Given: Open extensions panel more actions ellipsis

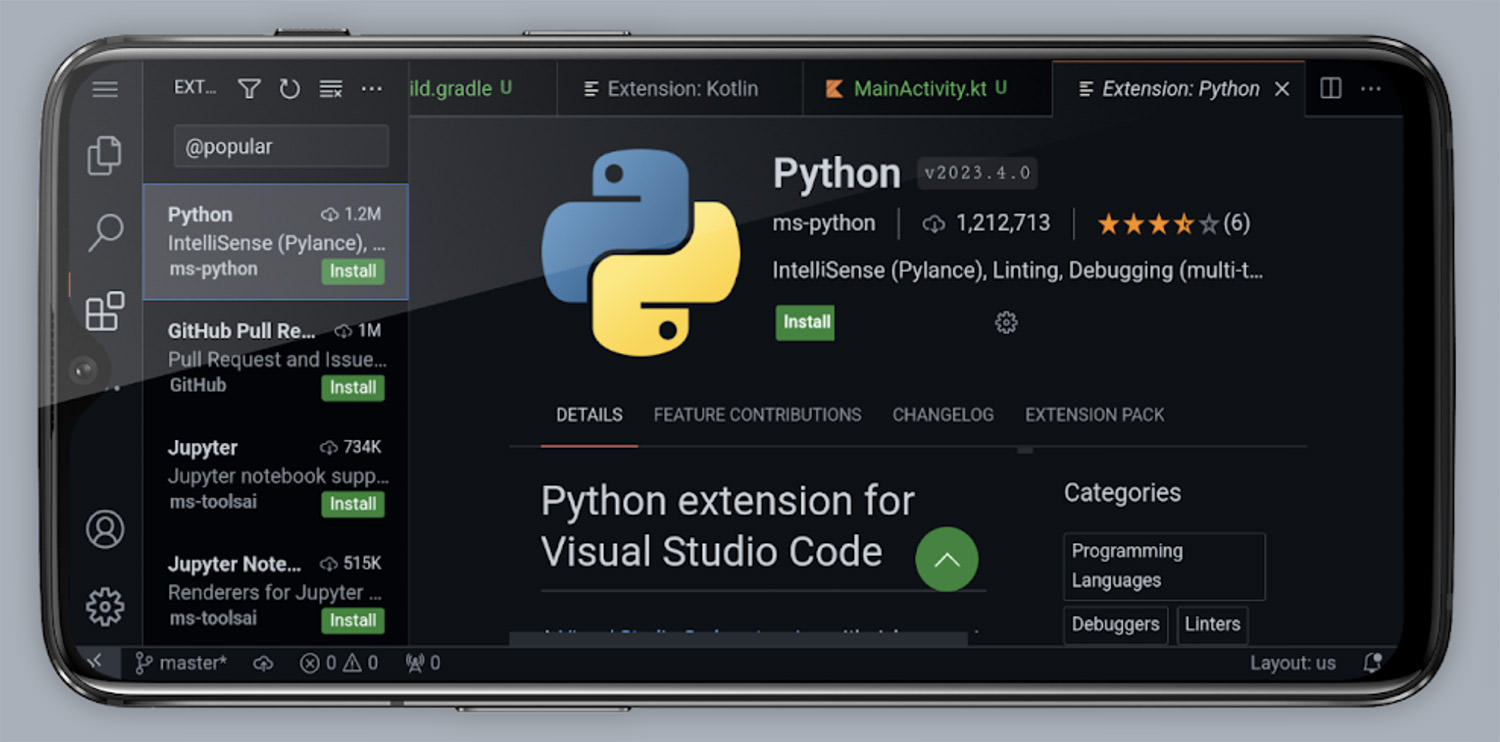Looking at the screenshot, I should click(372, 89).
